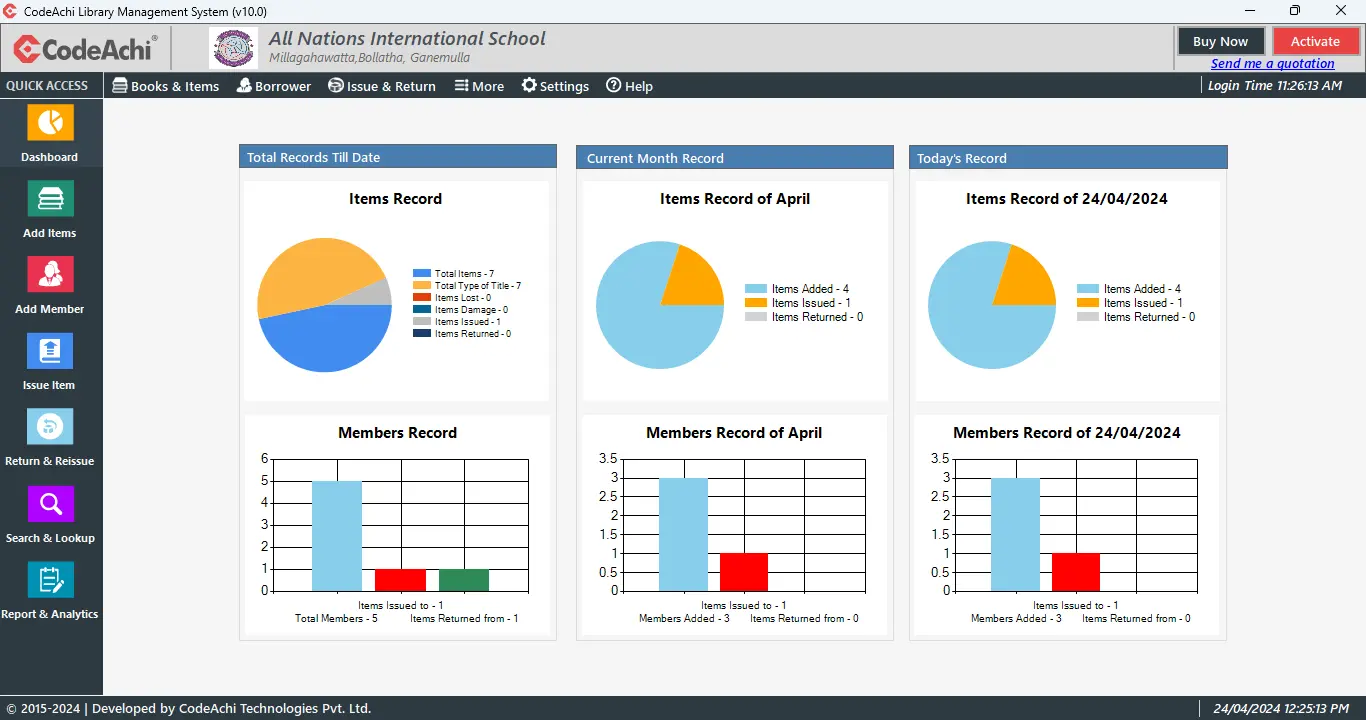Open Report & Analytics icon
Viewport: 1366px width, 720px height.
pyautogui.click(x=50, y=580)
